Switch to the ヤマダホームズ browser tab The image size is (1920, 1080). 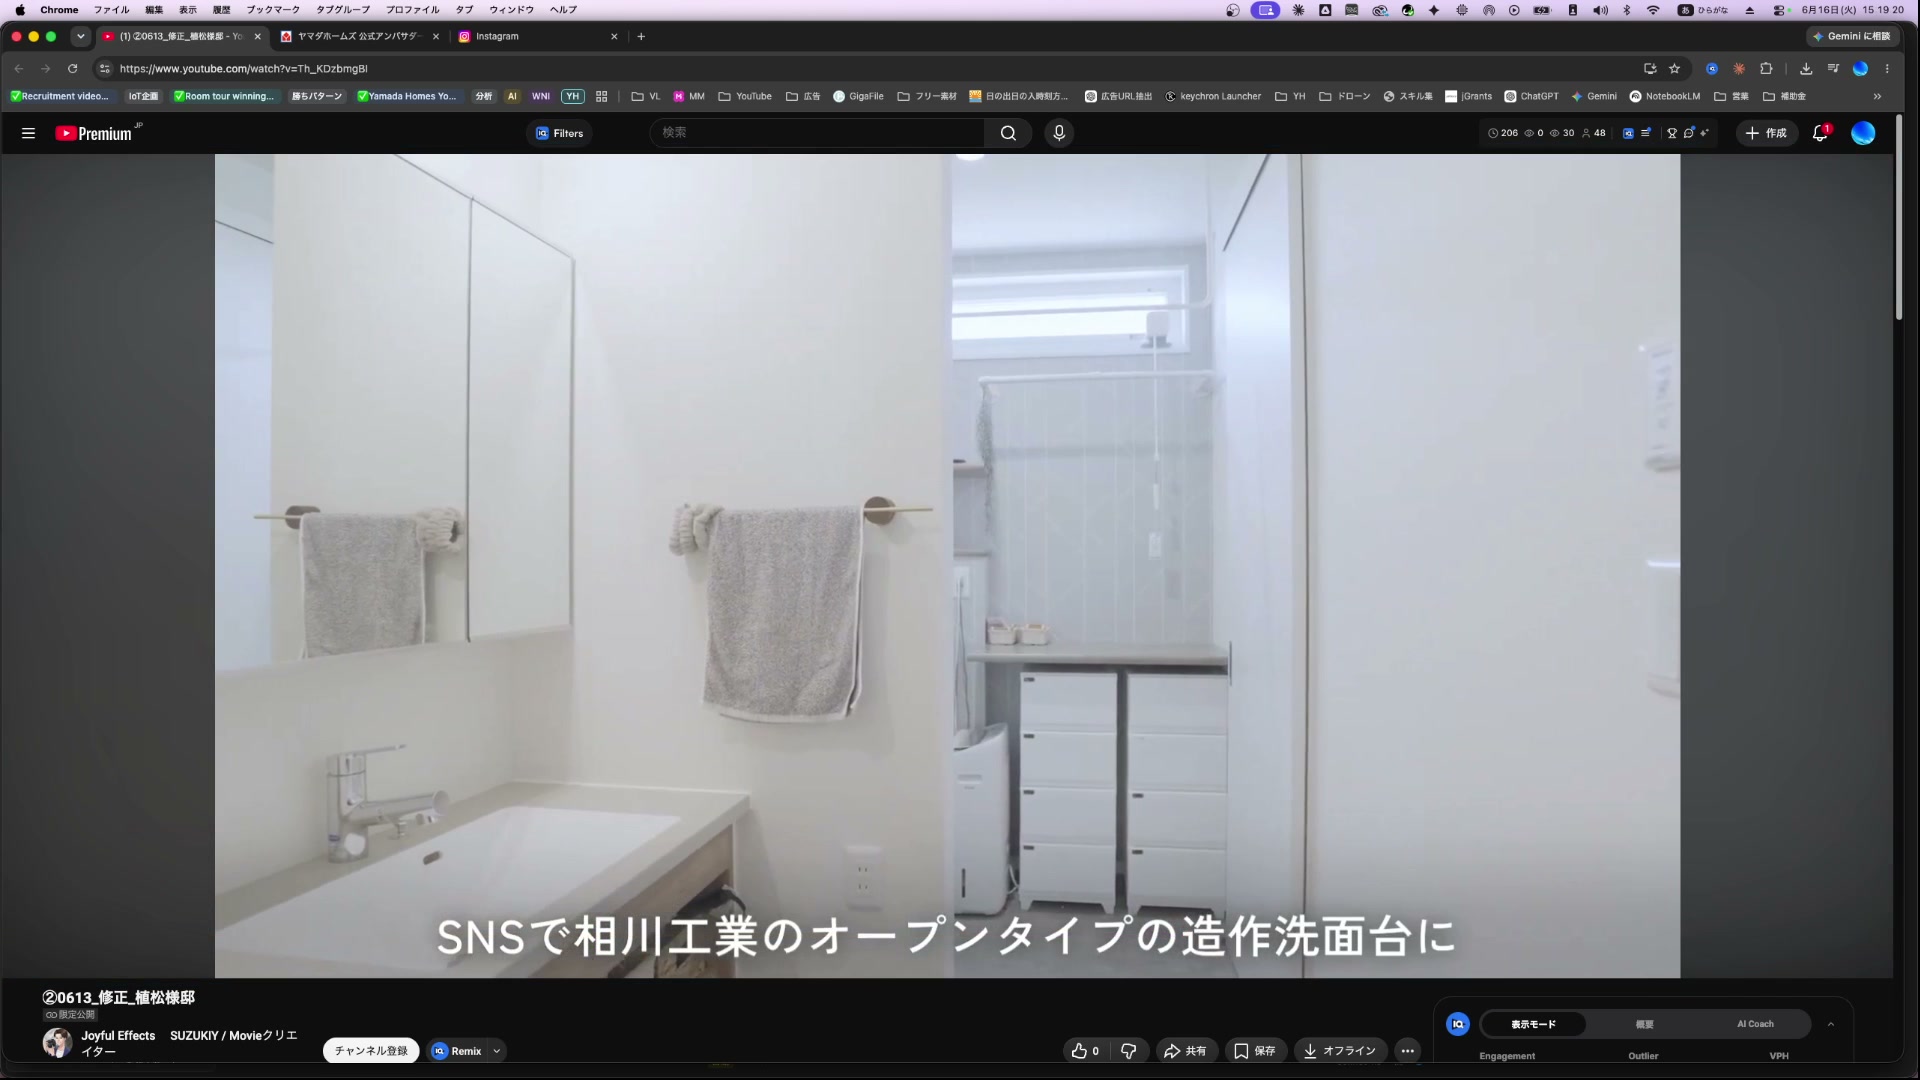(360, 37)
